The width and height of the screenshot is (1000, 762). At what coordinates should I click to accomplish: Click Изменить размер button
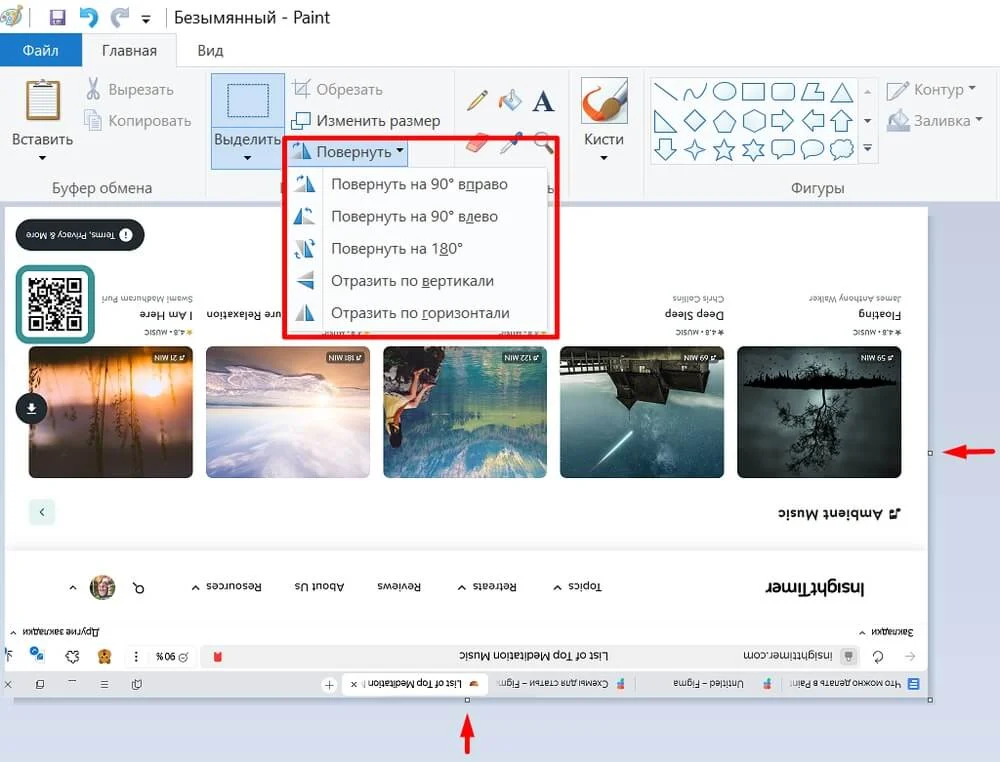tap(366, 121)
